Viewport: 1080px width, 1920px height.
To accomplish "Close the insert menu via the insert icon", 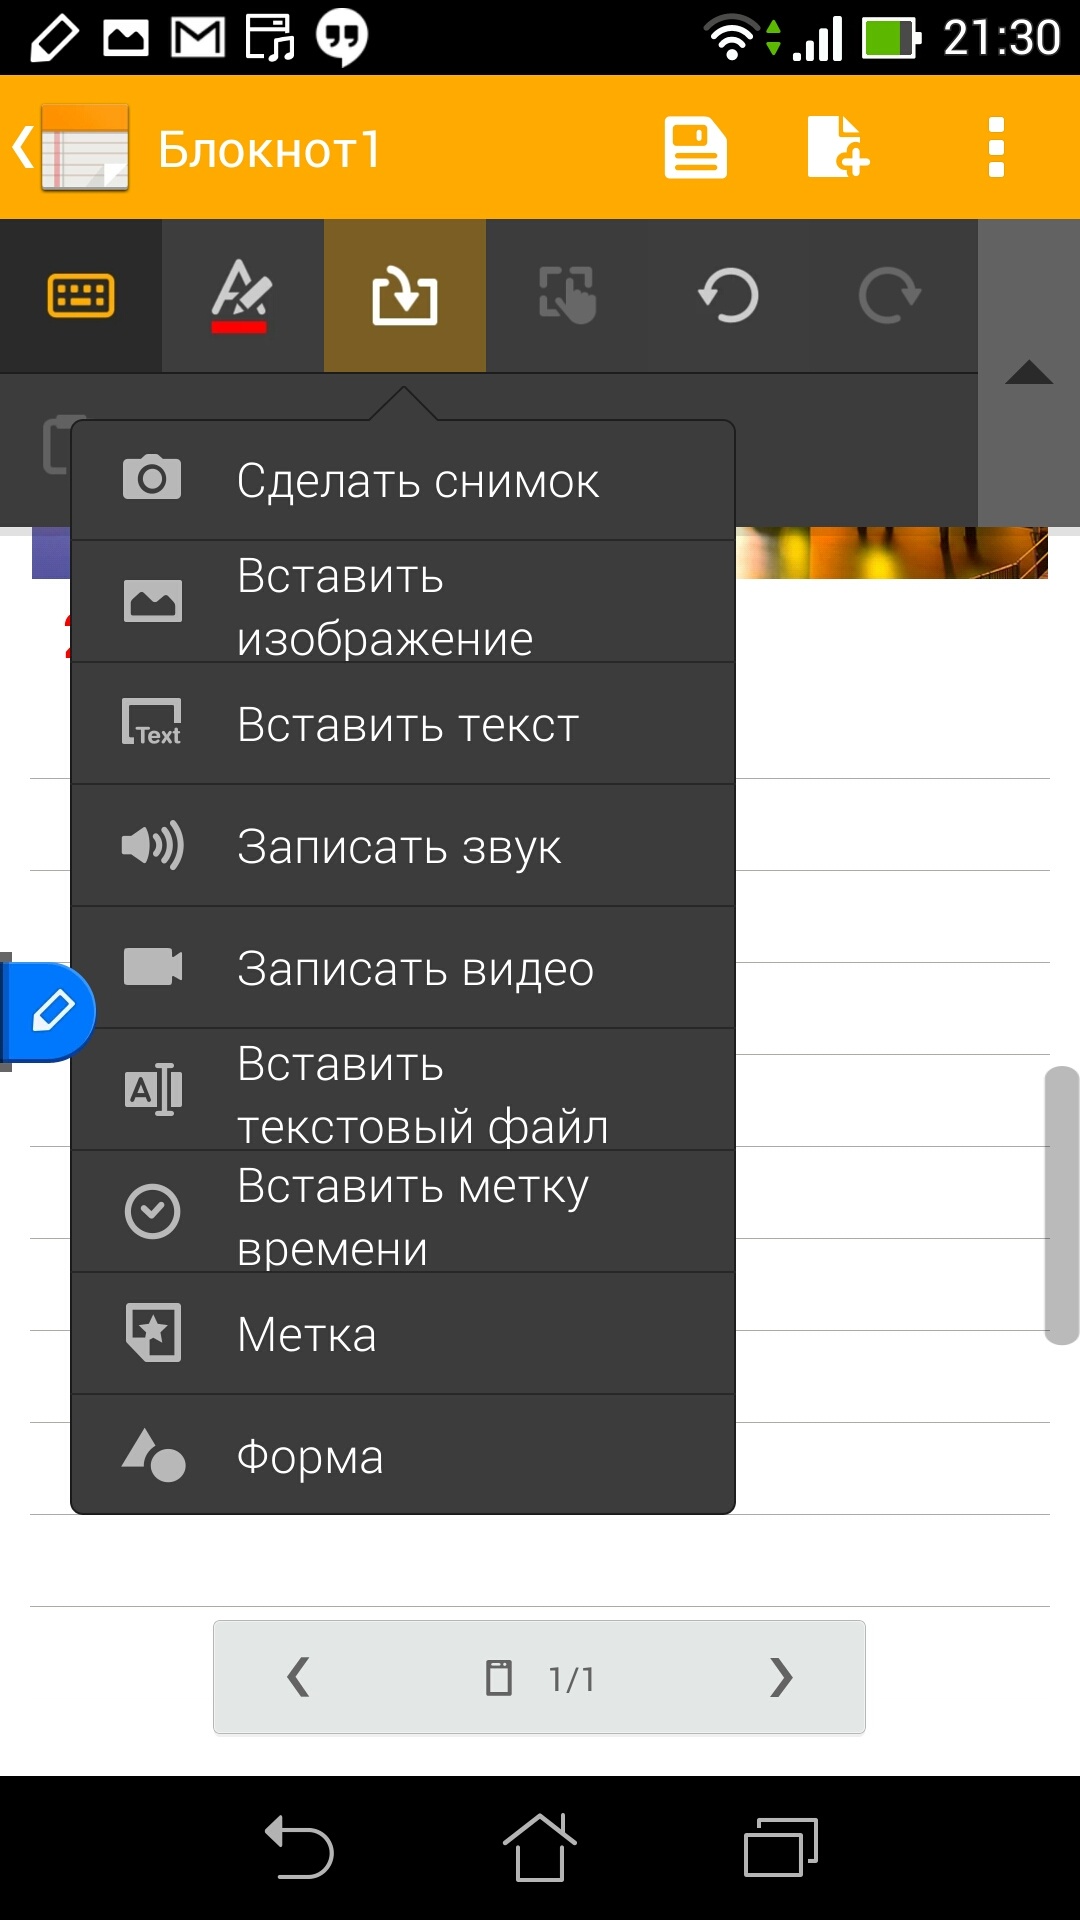I will 405,296.
